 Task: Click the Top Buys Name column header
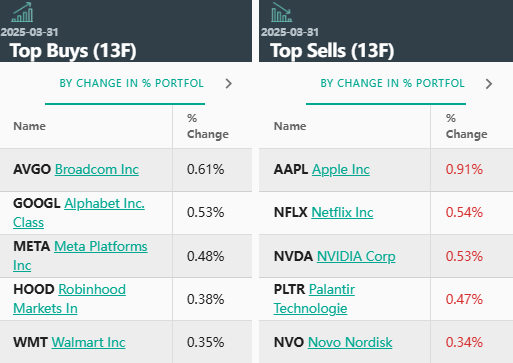tap(29, 126)
